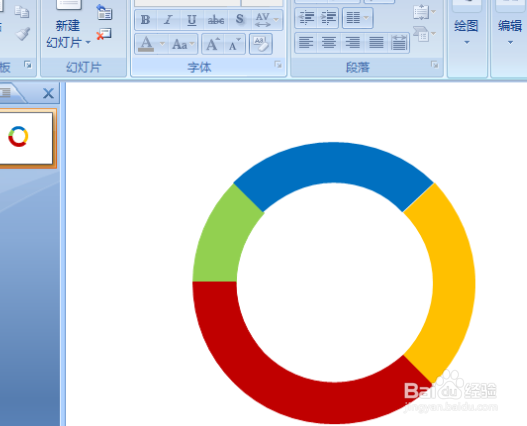Open Convert to SmartArt dropdown
The image size is (527, 426).
coord(424,34)
